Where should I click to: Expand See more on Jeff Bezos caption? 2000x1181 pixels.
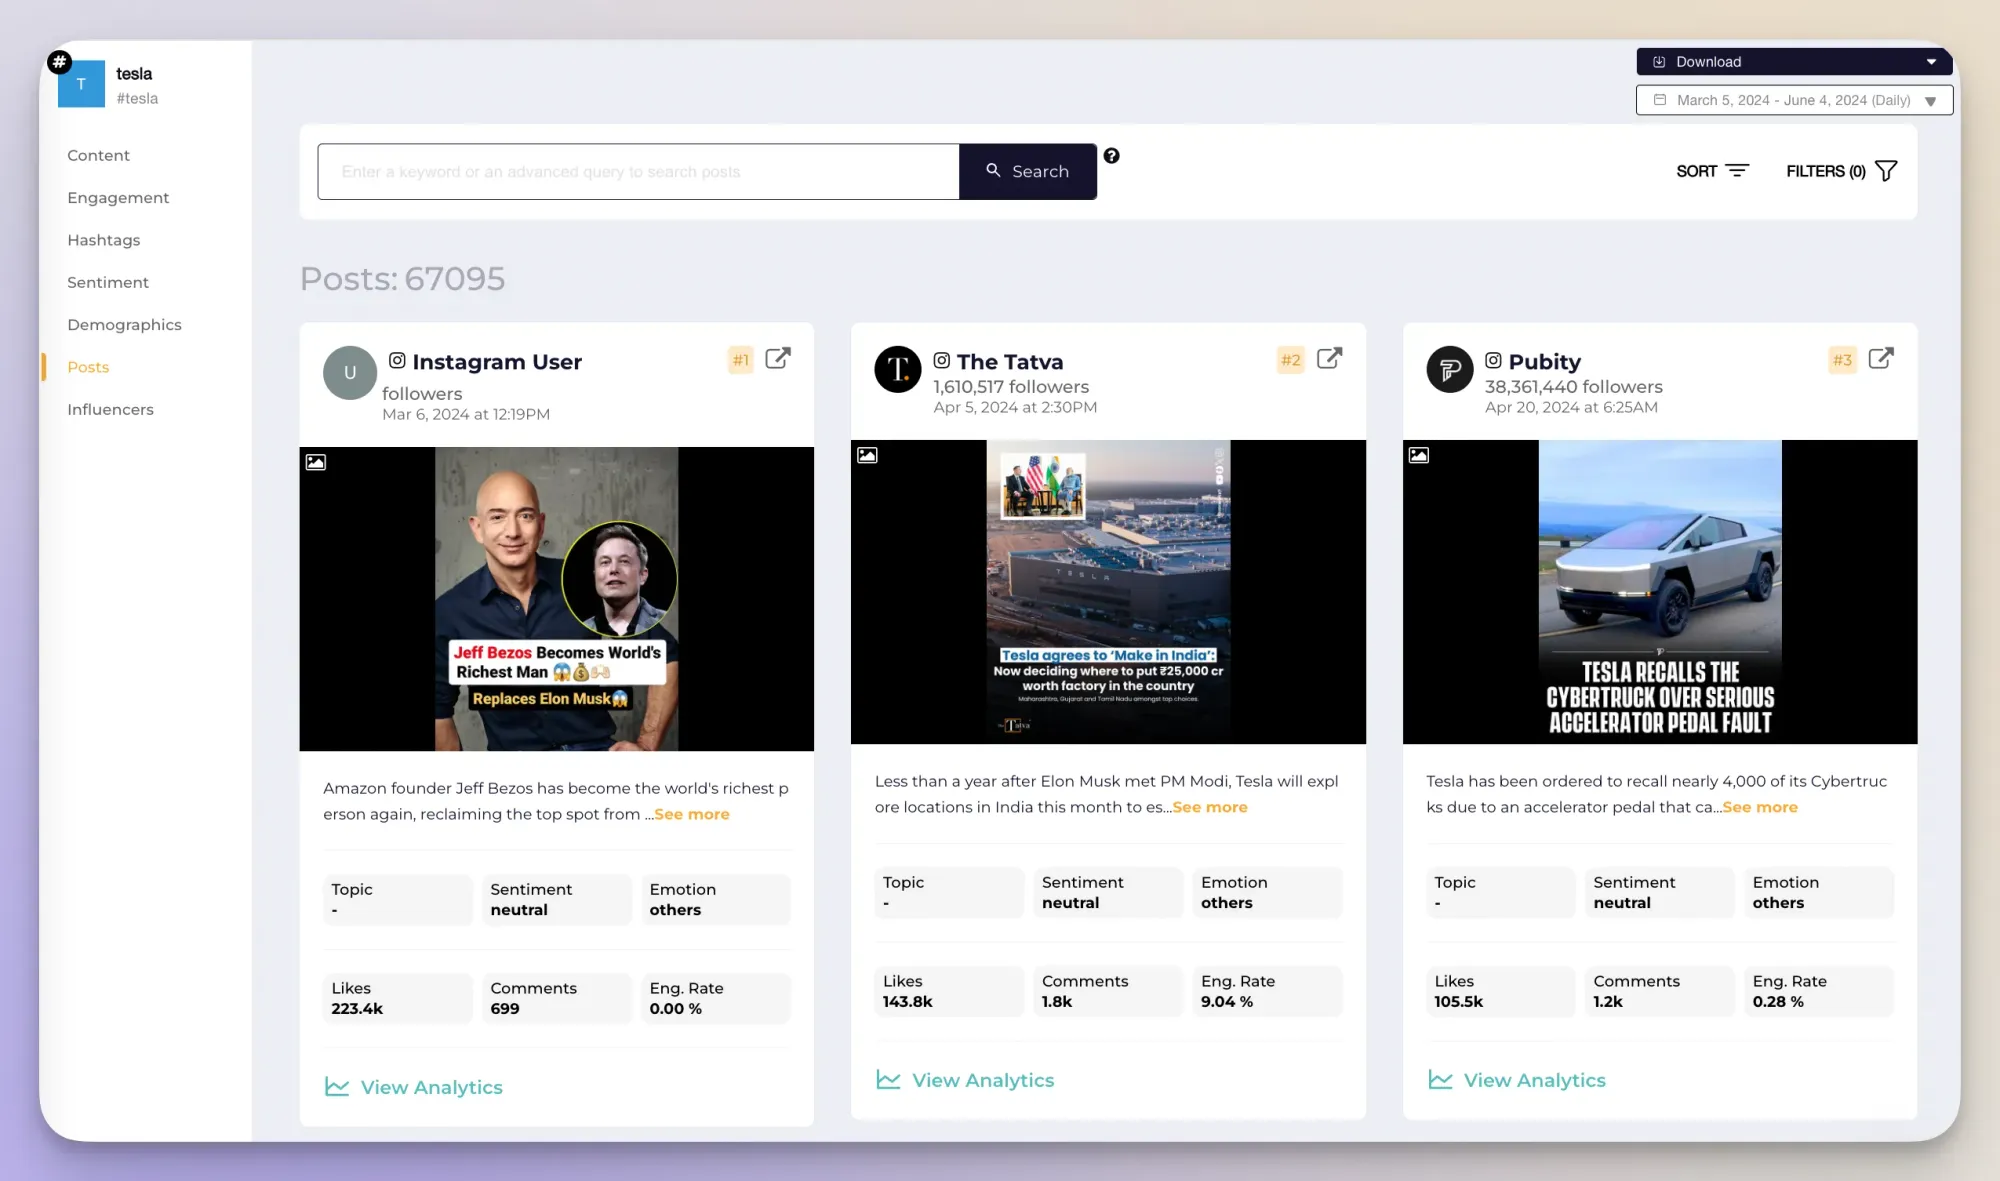pos(692,814)
